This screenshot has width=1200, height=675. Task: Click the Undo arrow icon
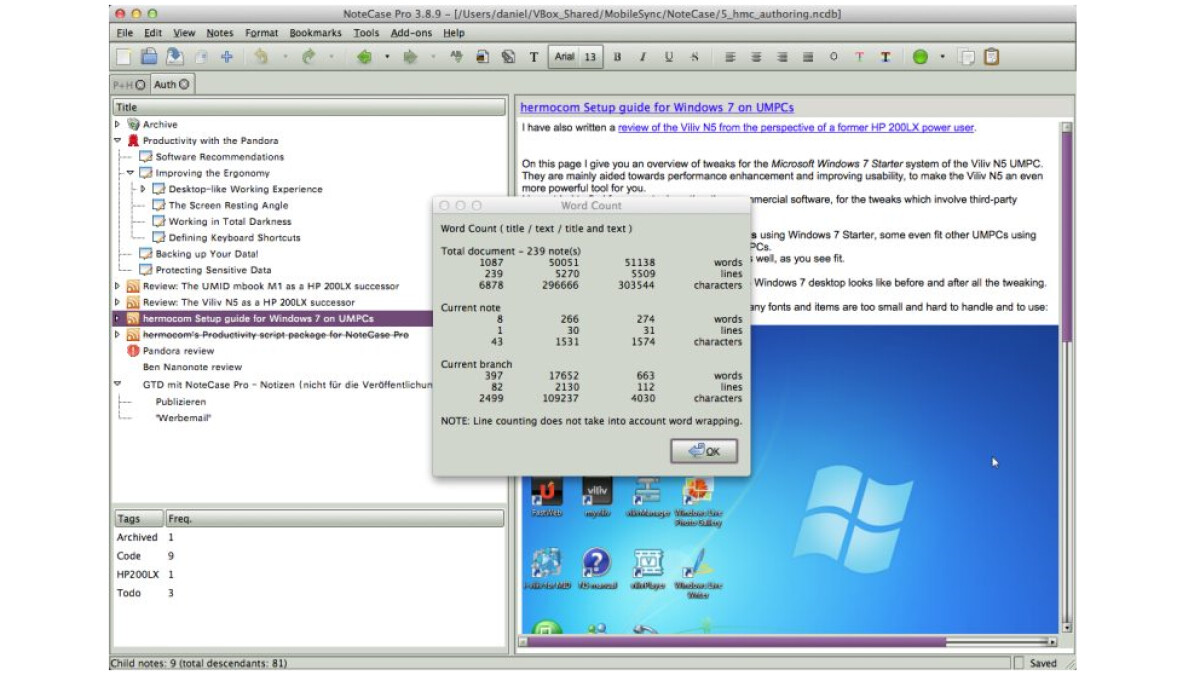tap(261, 57)
